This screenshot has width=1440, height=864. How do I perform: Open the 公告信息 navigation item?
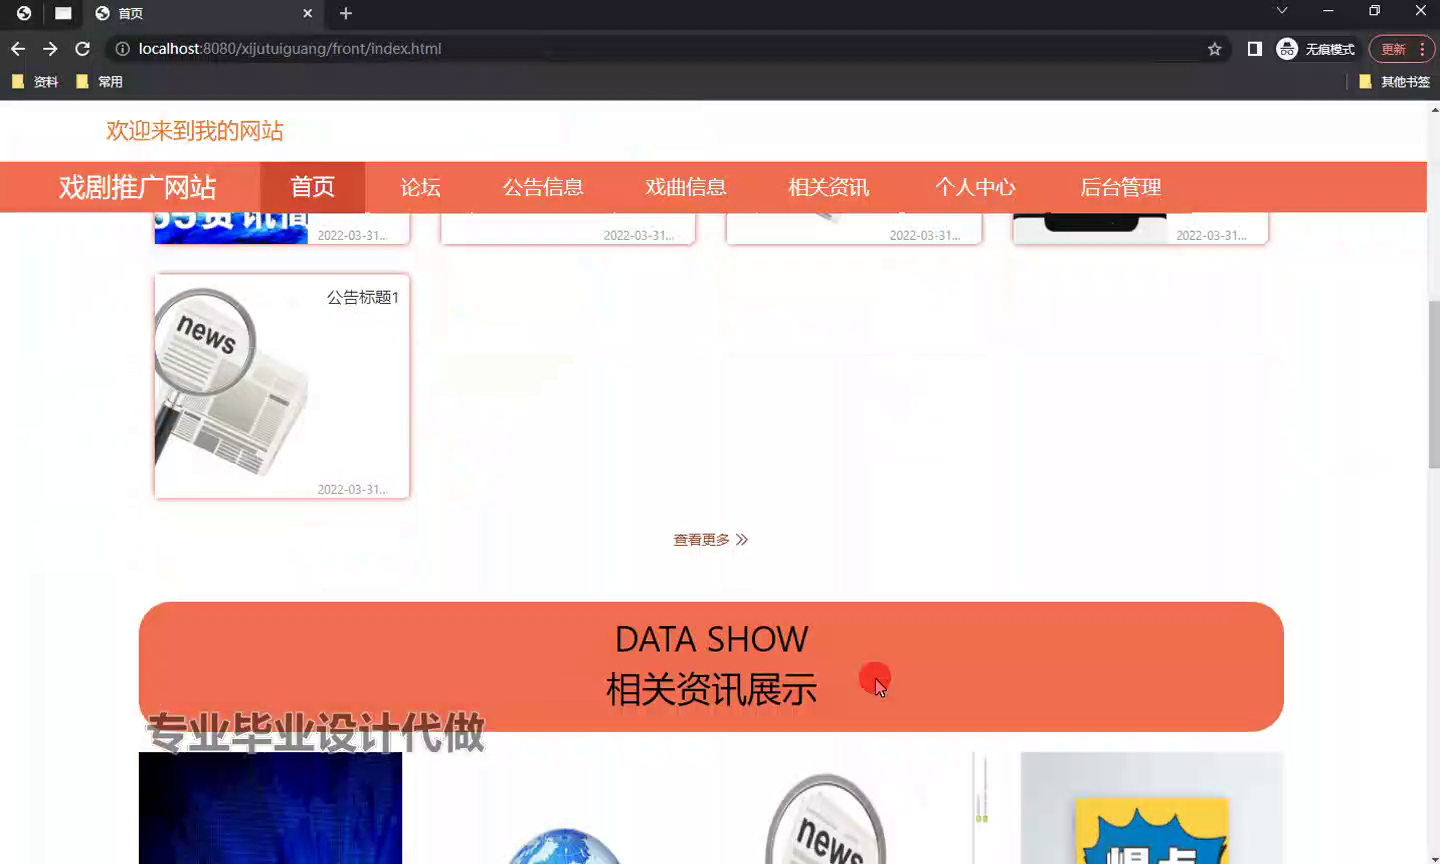coord(543,187)
